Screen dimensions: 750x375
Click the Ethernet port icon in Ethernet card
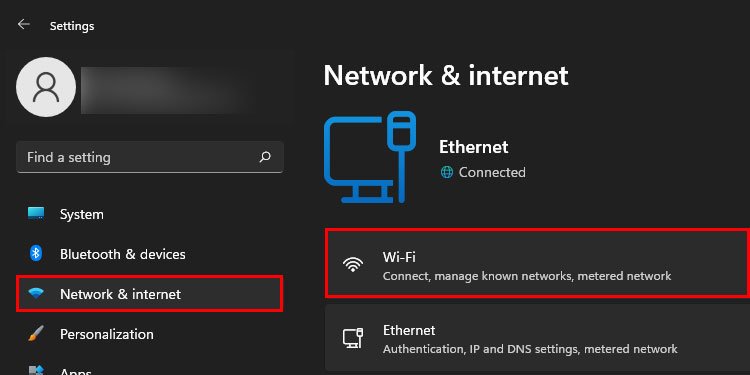pyautogui.click(x=353, y=338)
